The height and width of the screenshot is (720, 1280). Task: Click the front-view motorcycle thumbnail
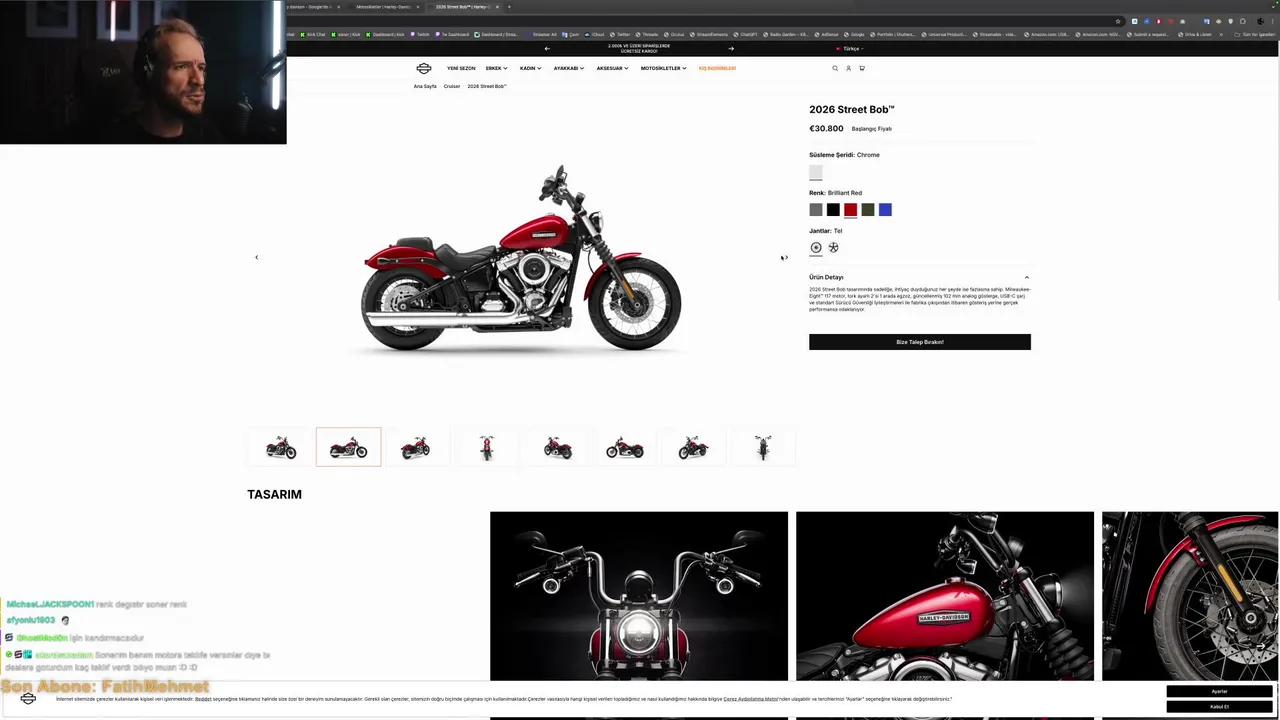[487, 447]
